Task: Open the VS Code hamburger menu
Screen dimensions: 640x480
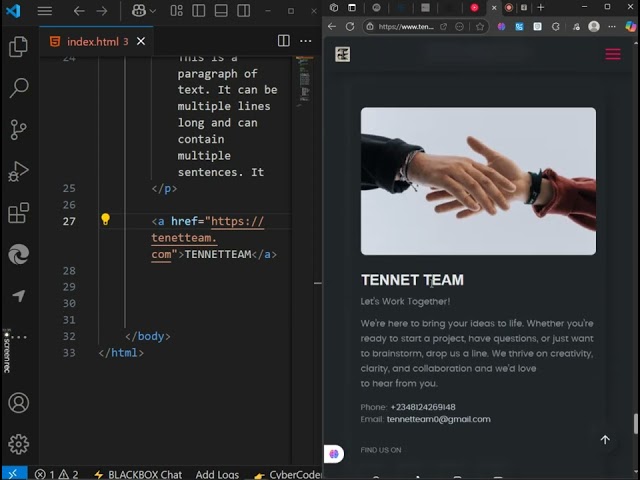Action: [44, 11]
